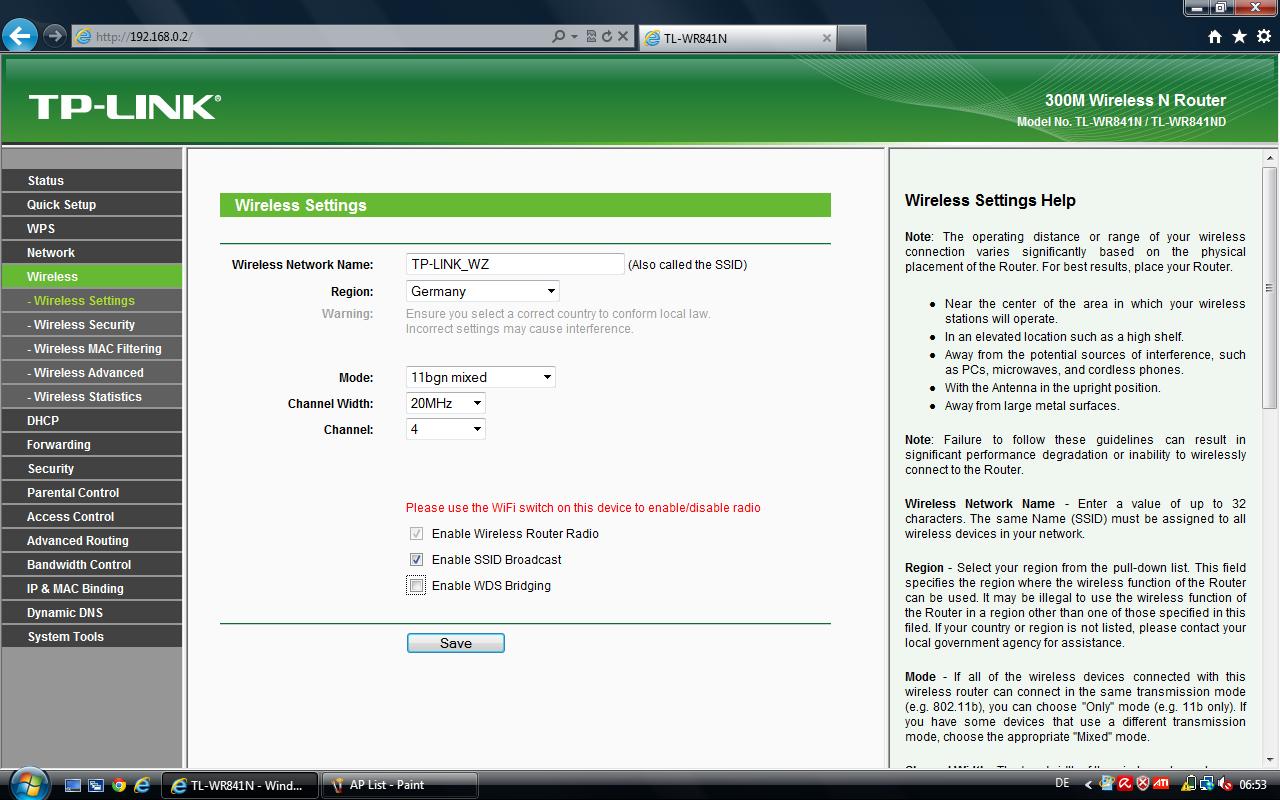Click the Wireless Network Name field
This screenshot has height=800, width=1280.
[515, 264]
